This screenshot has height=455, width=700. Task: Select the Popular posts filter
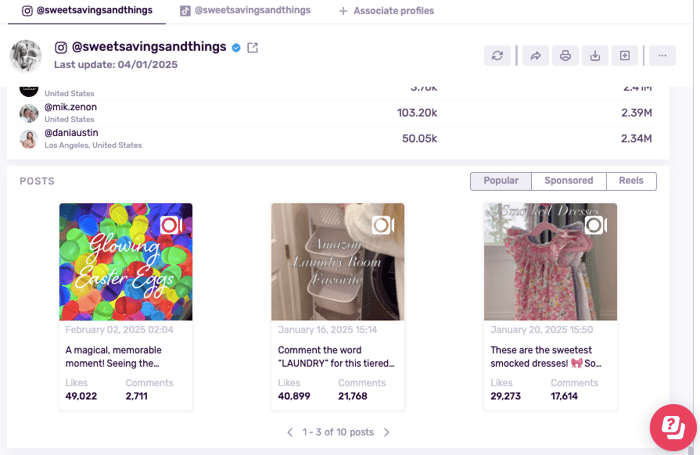[501, 181]
